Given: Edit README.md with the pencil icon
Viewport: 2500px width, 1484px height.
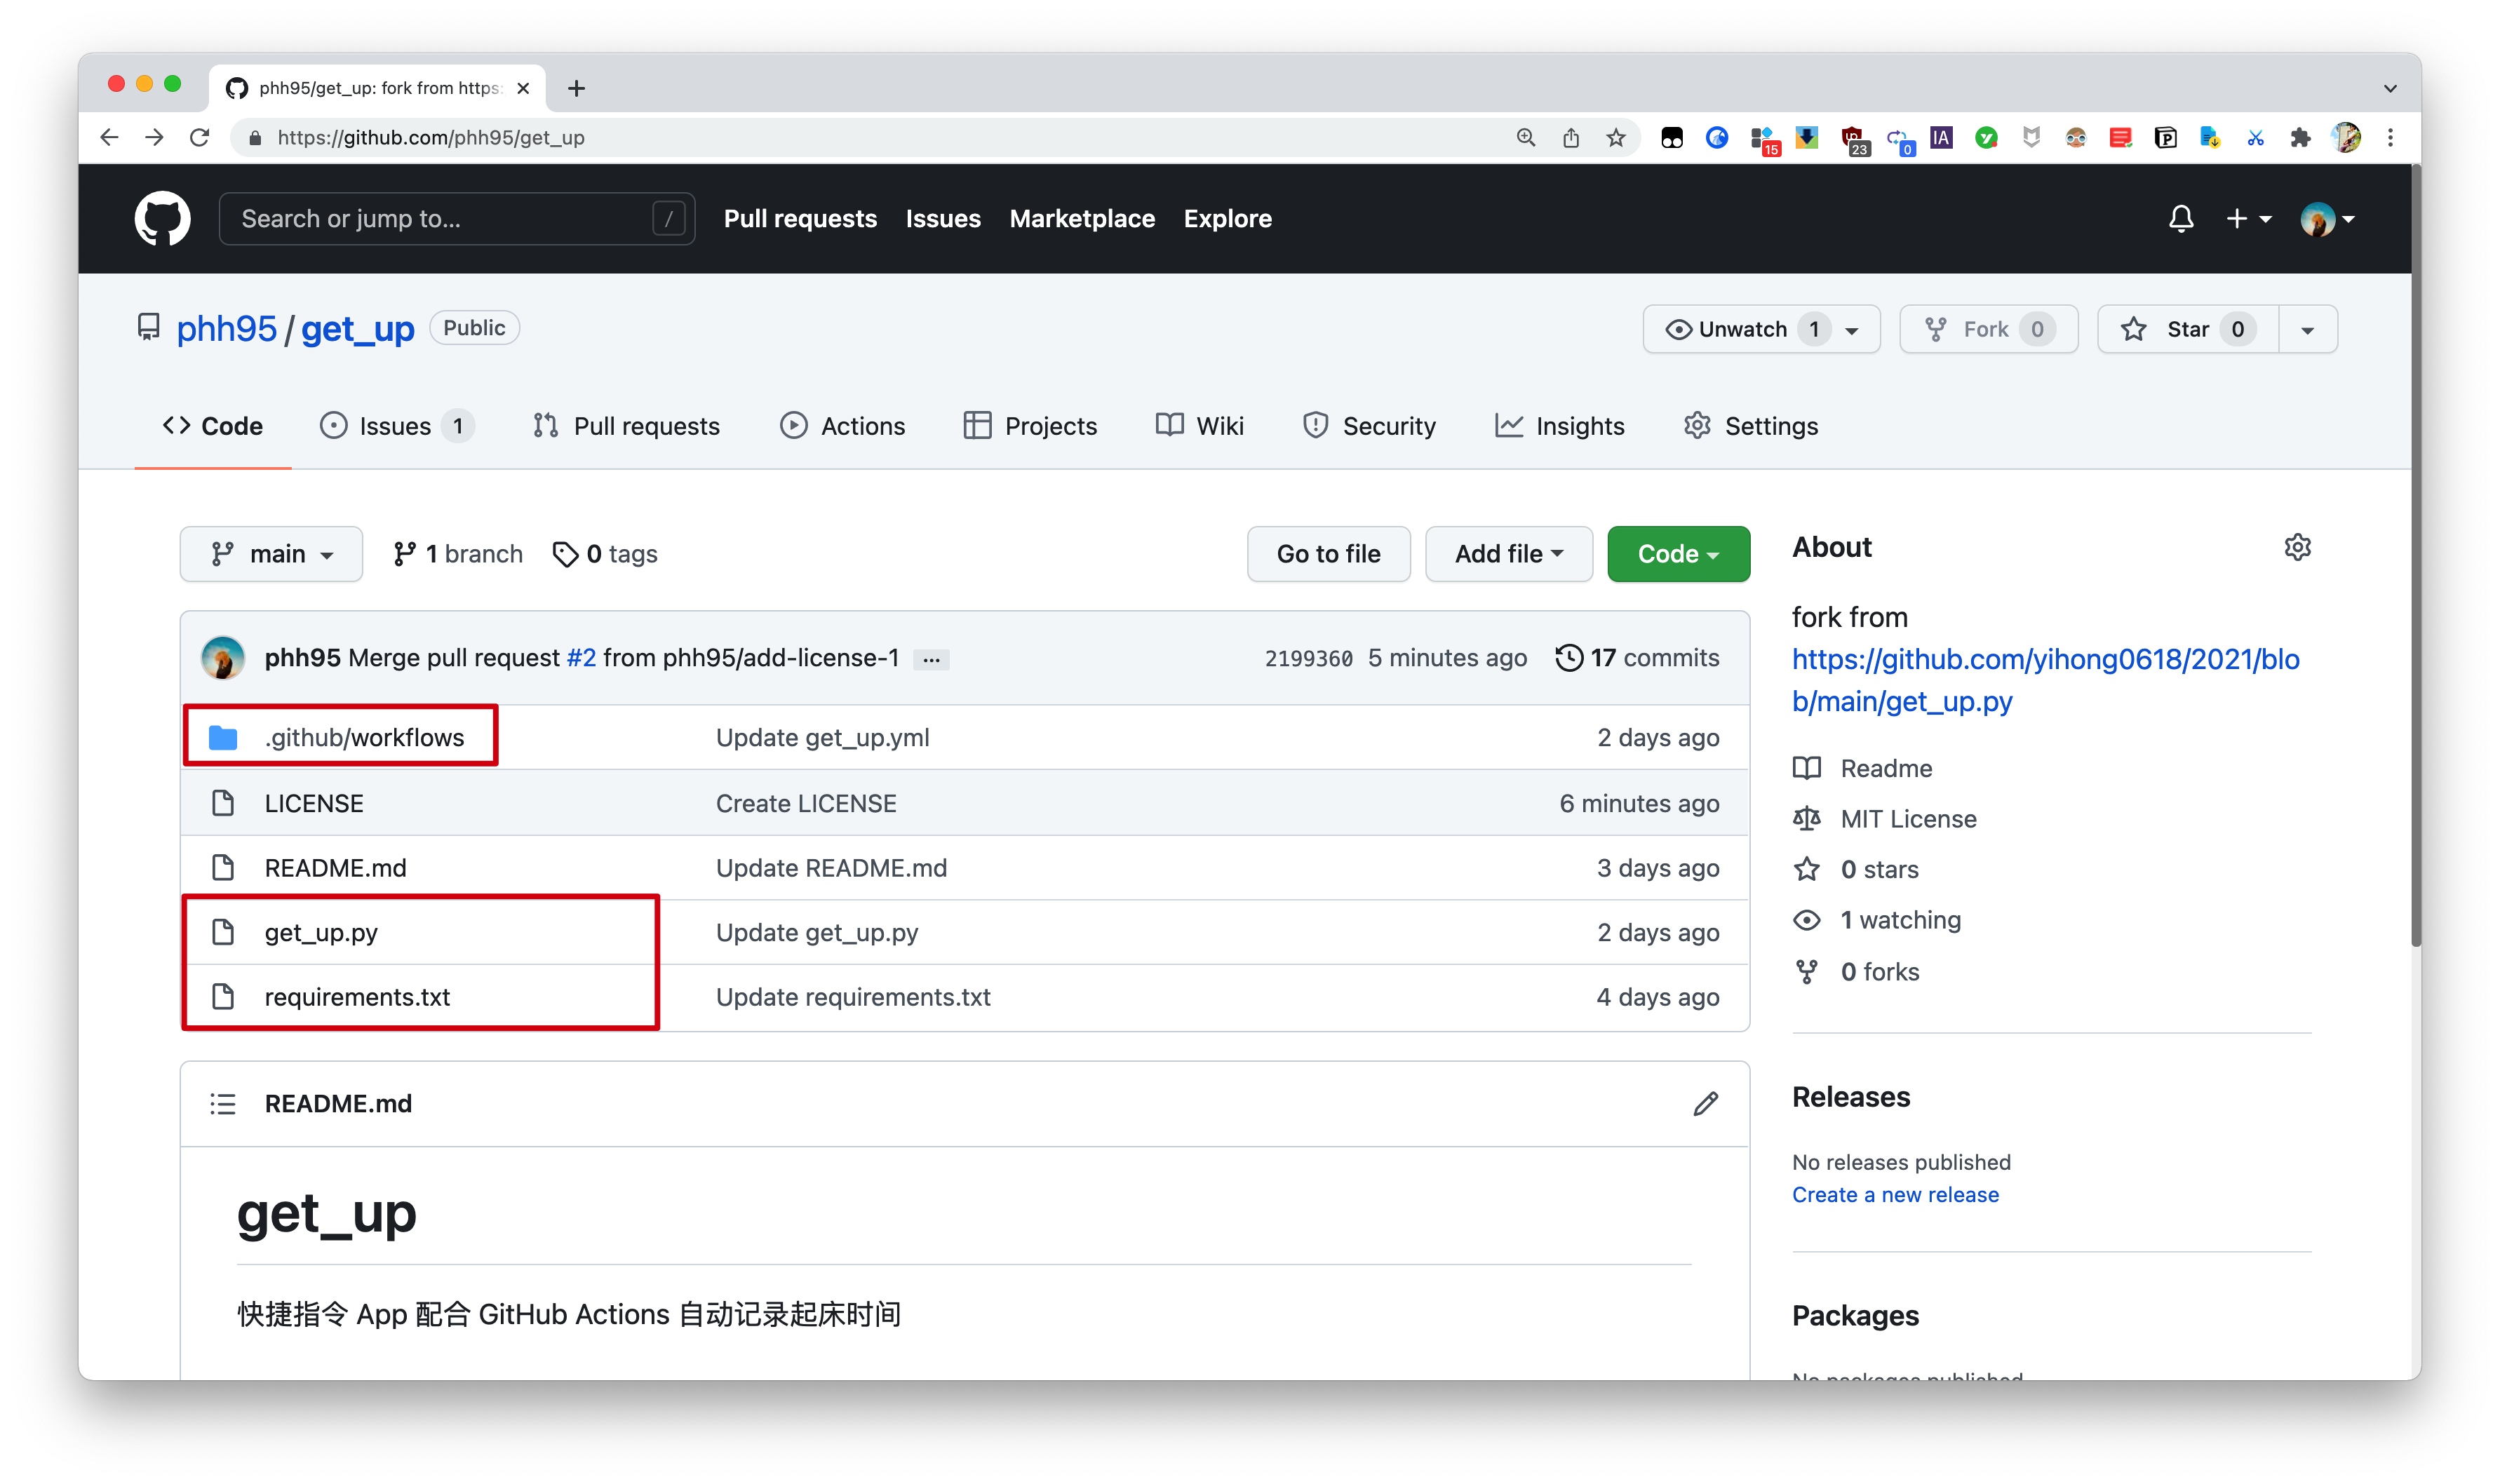Looking at the screenshot, I should (x=1705, y=1103).
